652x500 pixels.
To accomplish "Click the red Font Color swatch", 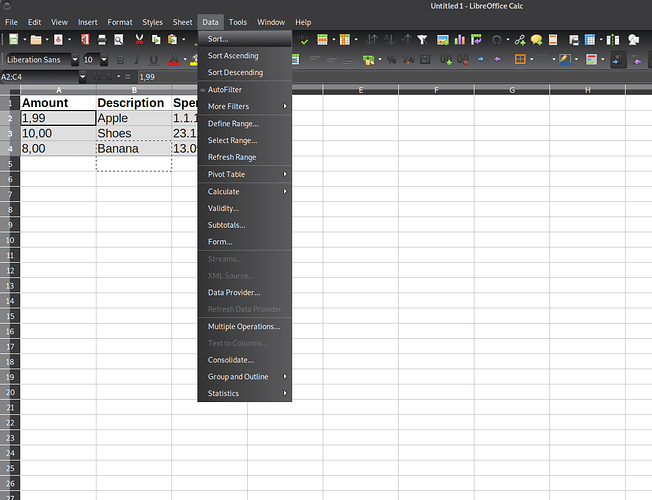I will click(x=174, y=59).
